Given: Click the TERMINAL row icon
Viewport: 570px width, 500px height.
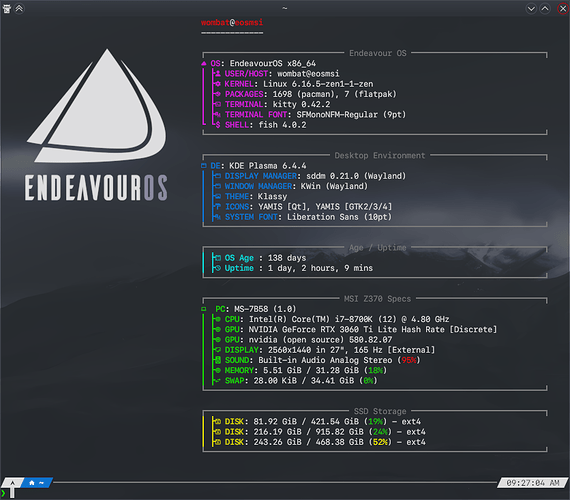Looking at the screenshot, I should 218,104.
